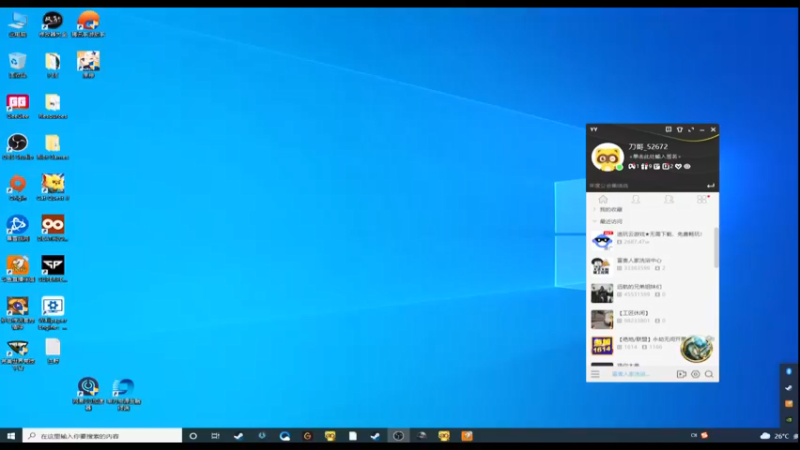
Task: Select the red GG desktop shortcut
Action: pyautogui.click(x=18, y=106)
